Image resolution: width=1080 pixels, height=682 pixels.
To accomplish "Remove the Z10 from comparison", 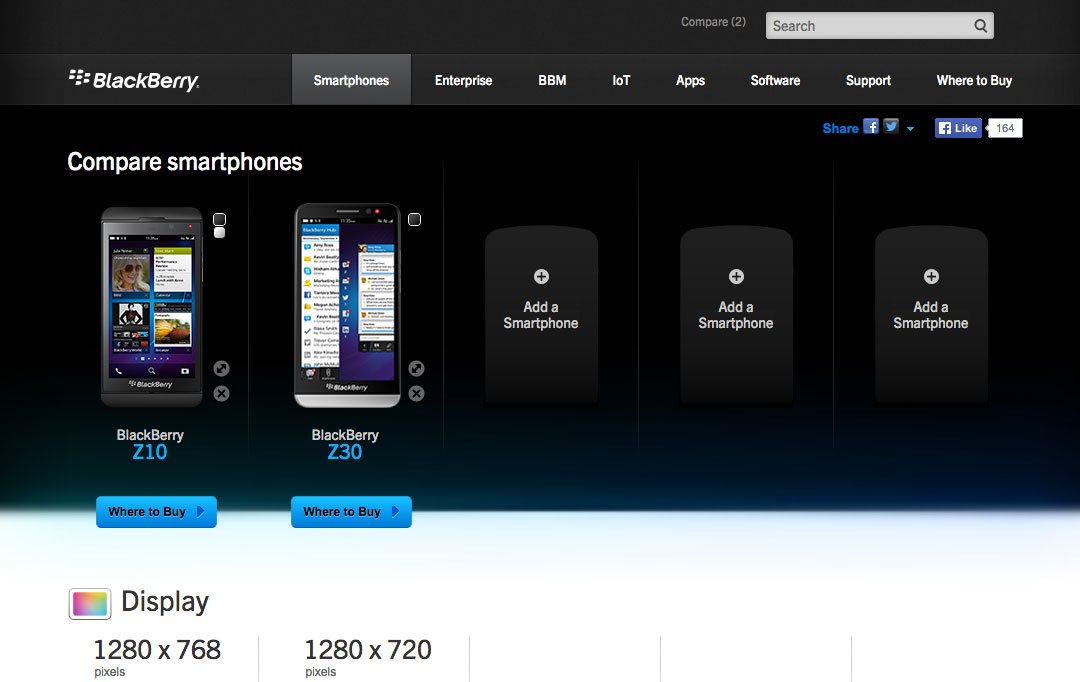I will [221, 393].
